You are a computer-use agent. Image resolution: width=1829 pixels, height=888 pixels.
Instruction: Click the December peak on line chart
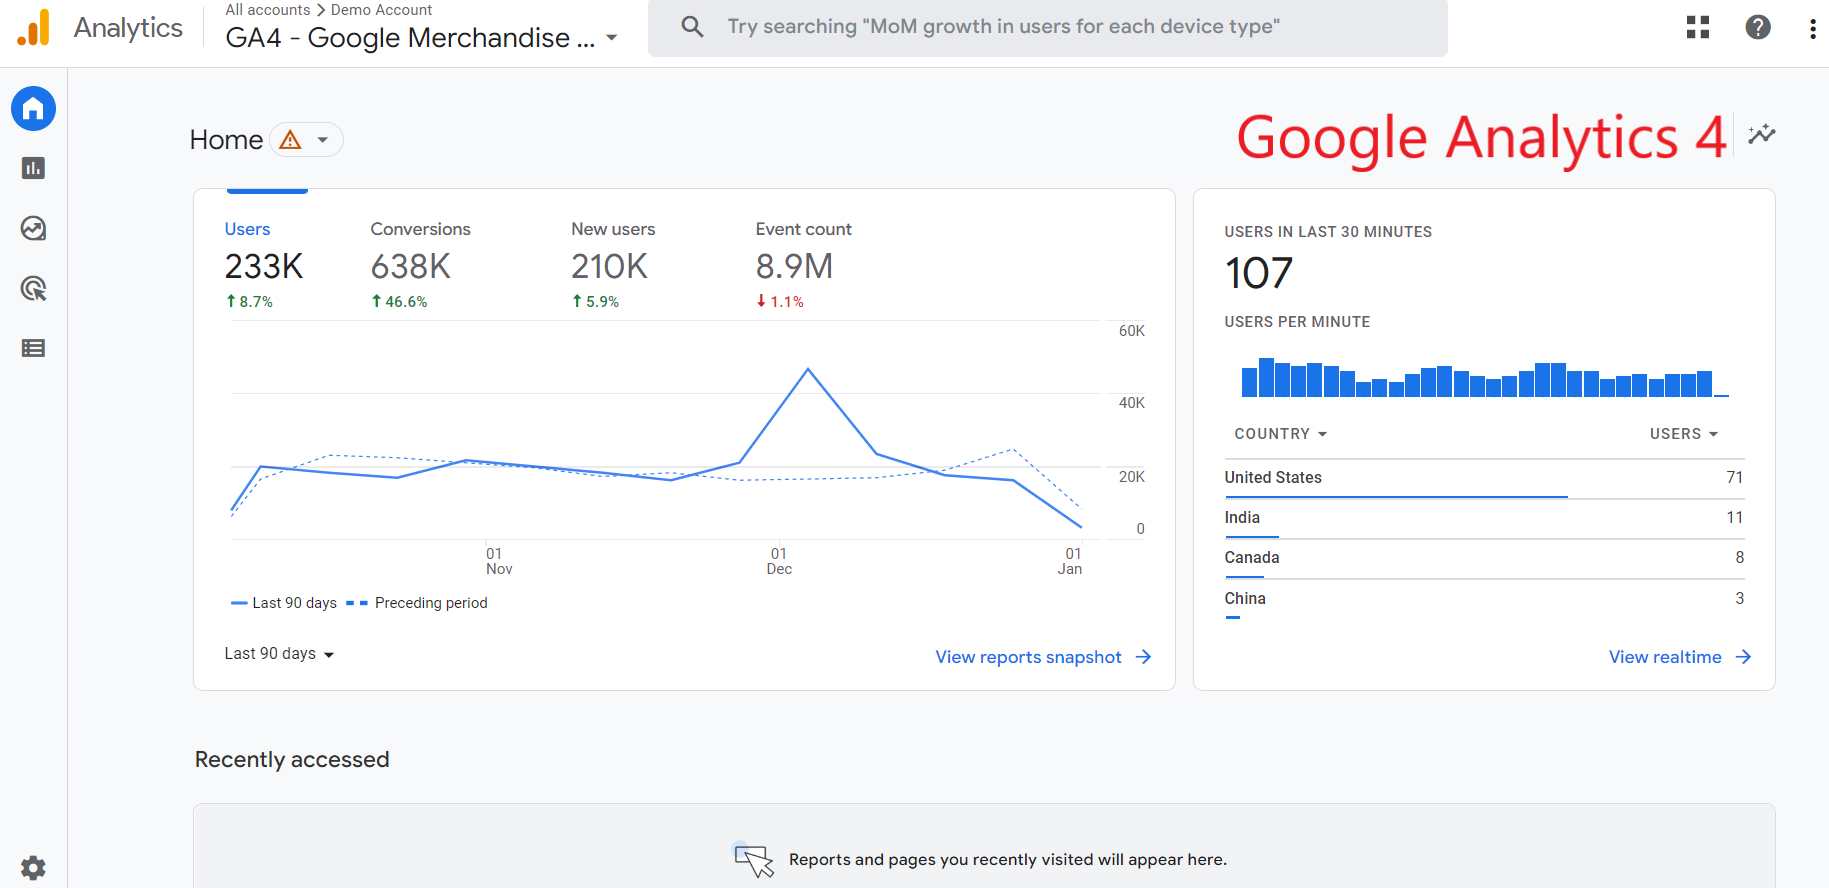tap(808, 370)
